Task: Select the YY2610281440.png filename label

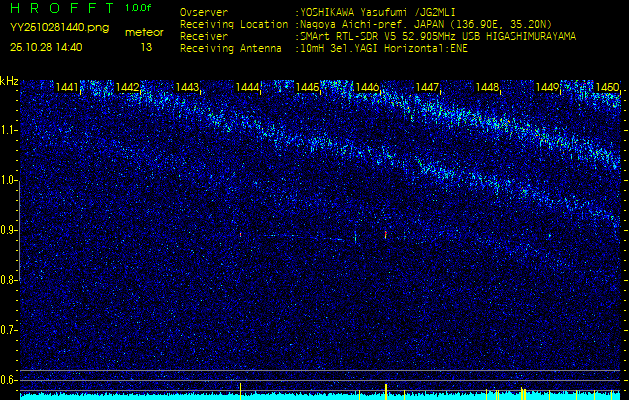Action: tap(59, 28)
